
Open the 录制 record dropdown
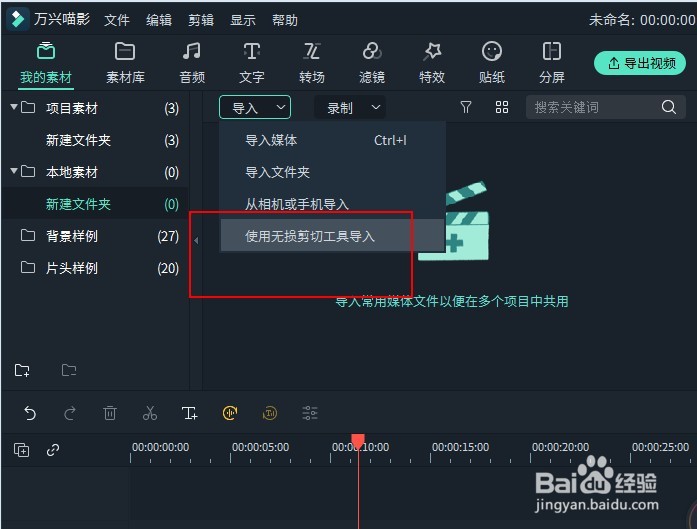[350, 107]
